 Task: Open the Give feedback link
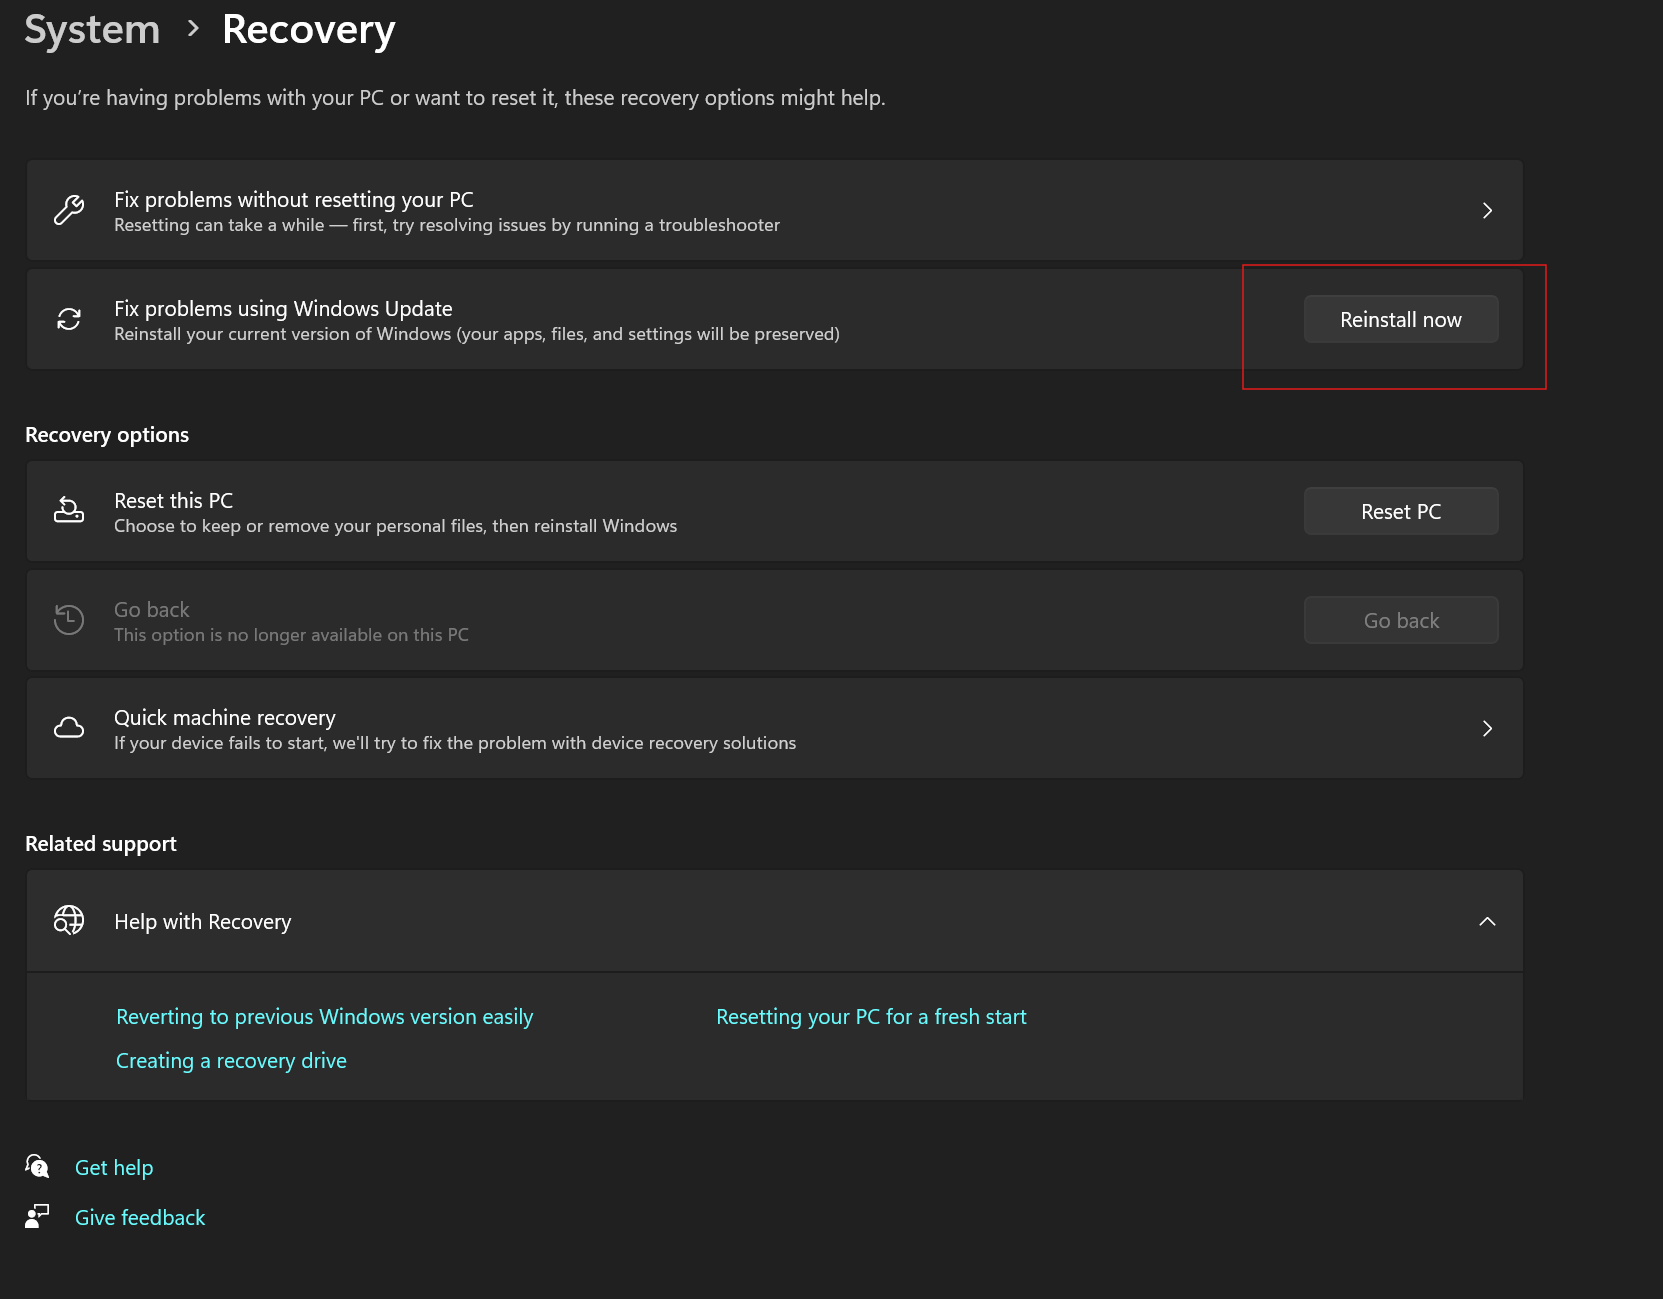(140, 1218)
